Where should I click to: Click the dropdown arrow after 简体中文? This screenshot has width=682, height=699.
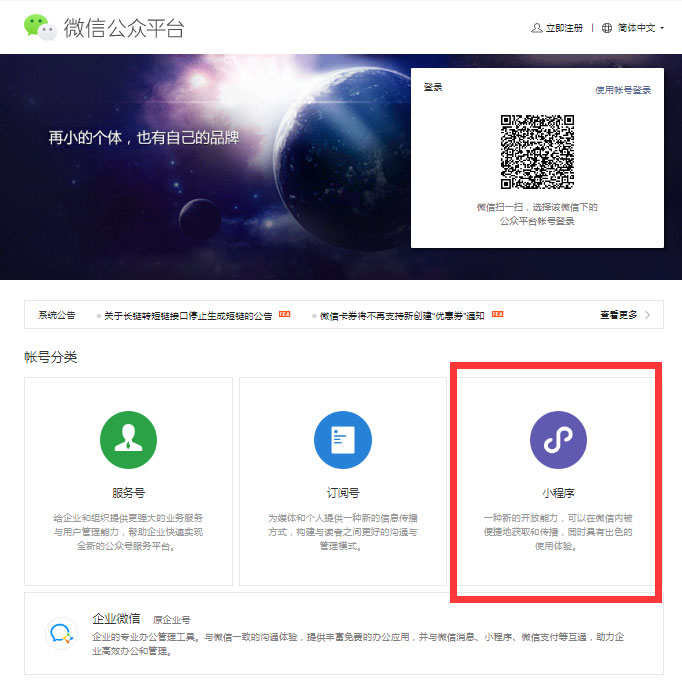(x=662, y=28)
